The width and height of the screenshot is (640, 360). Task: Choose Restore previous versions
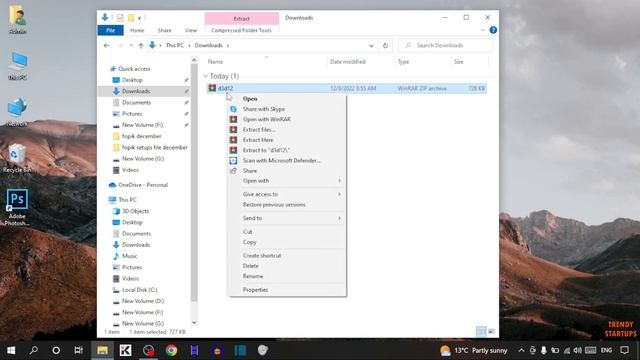(287, 204)
